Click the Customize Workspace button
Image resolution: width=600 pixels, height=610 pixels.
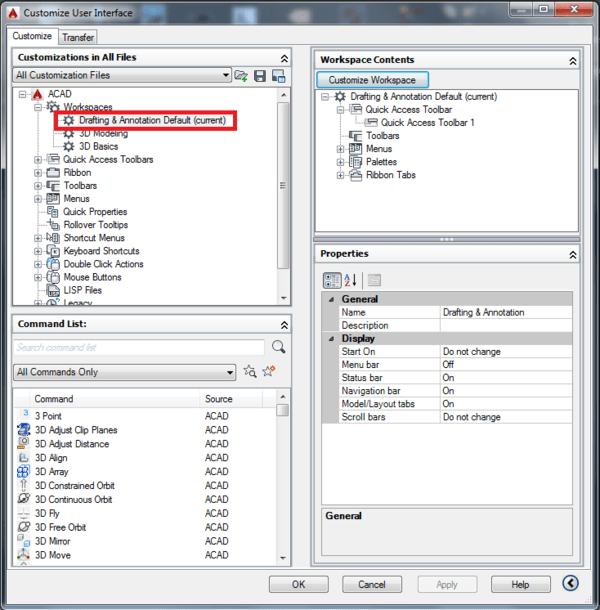pyautogui.click(x=372, y=80)
